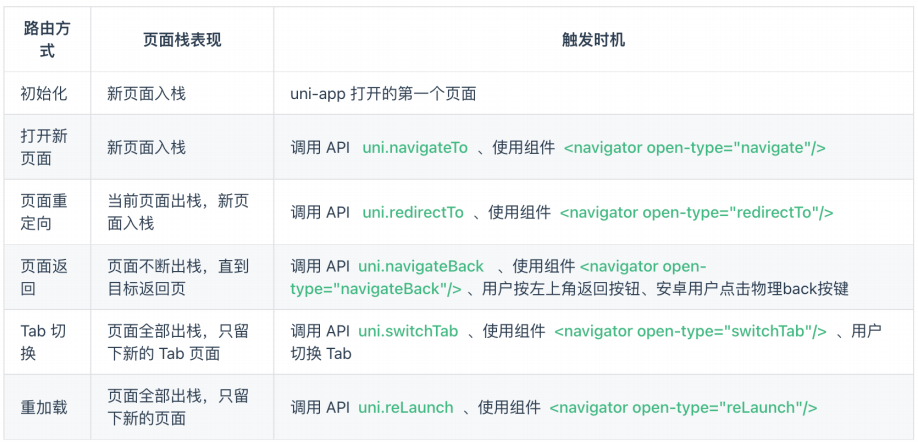Open the navigator open-type="switchTab" component link

coord(690,331)
